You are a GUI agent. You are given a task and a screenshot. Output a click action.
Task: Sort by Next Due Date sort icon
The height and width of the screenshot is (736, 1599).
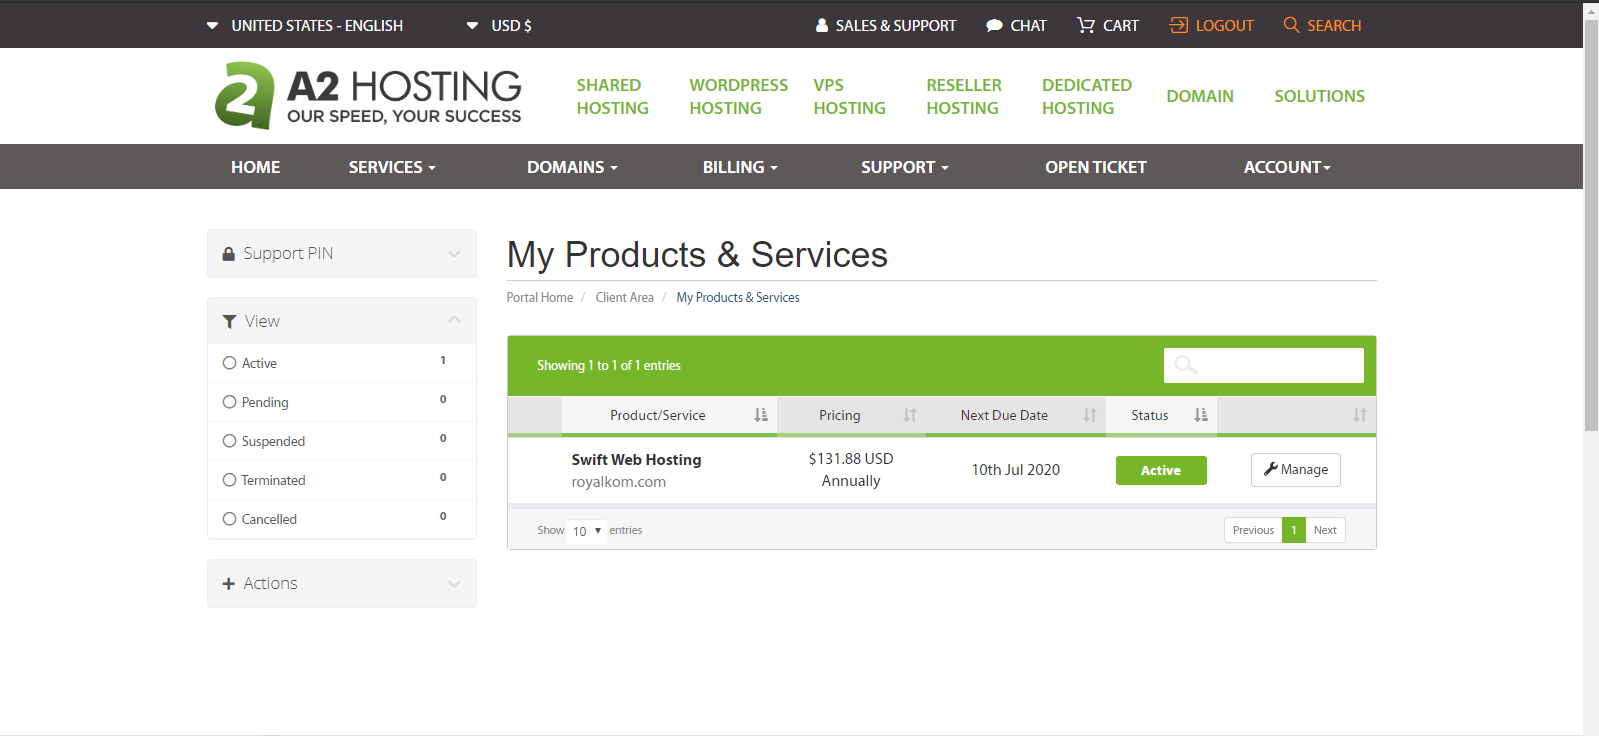(x=1090, y=415)
